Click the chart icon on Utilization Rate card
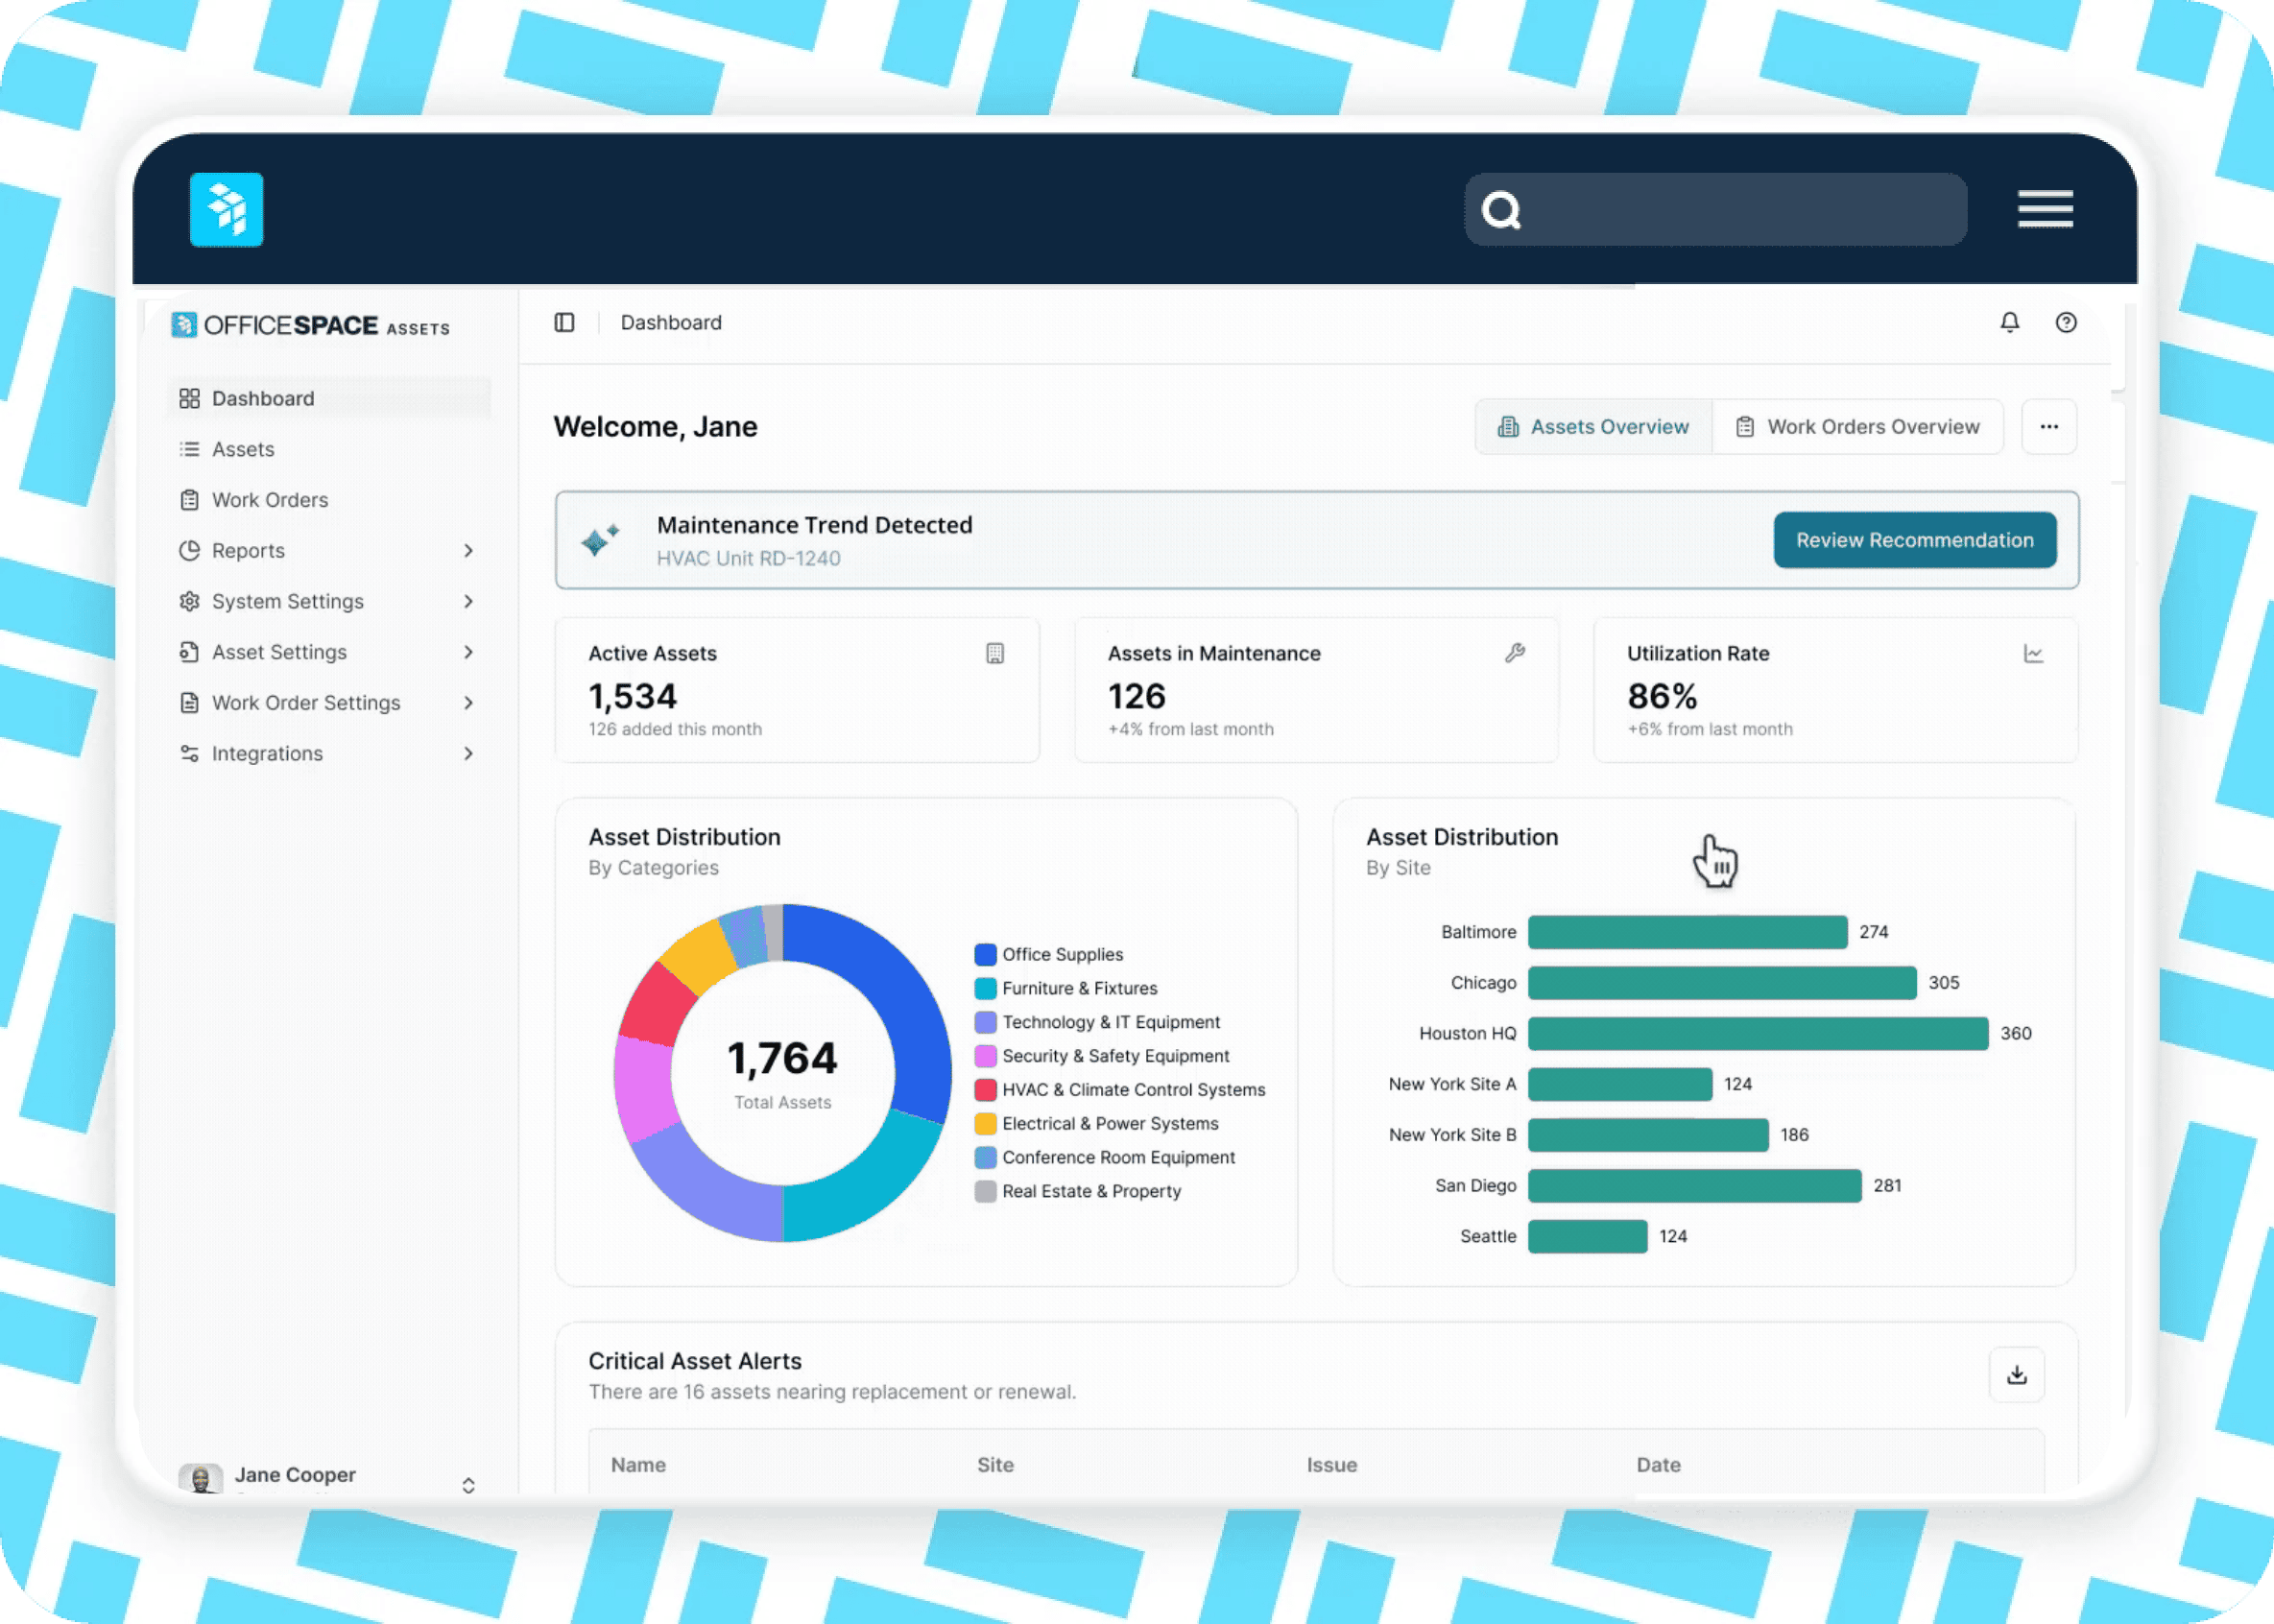Screen dimensions: 2274x1624 pyautogui.click(x=2032, y=654)
